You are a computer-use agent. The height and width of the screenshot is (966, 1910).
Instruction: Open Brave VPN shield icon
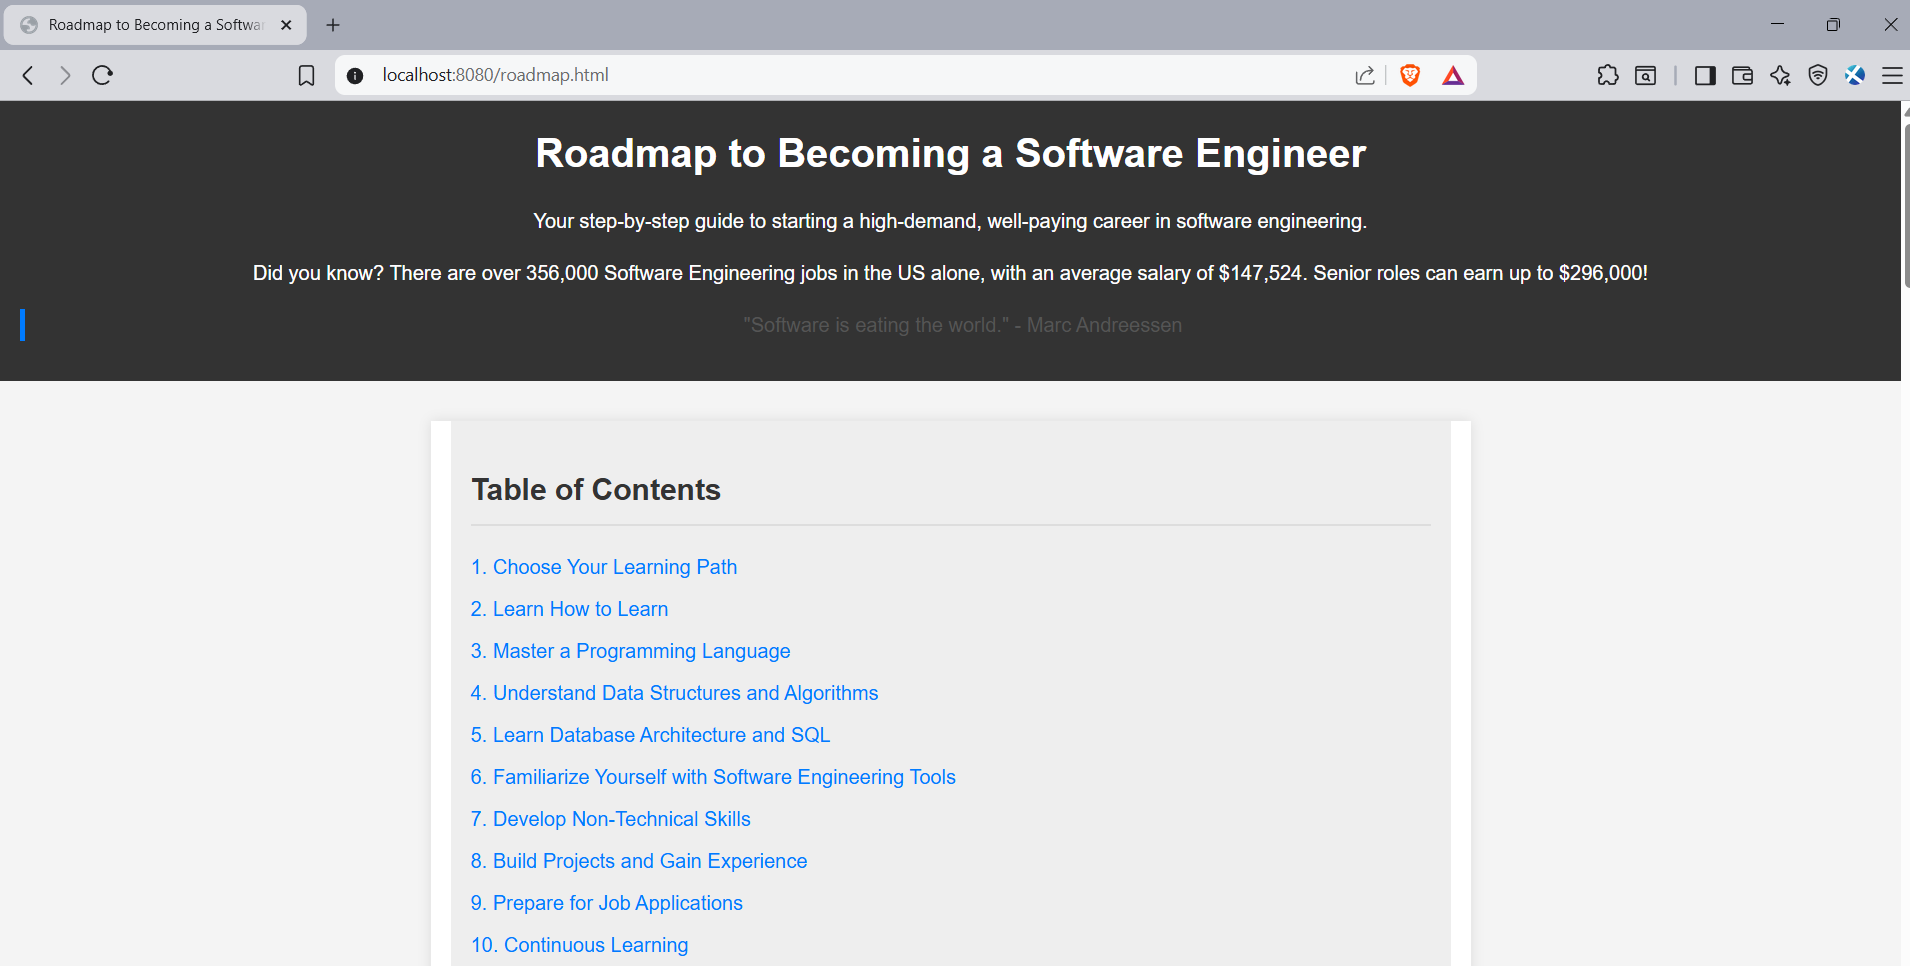click(1818, 75)
